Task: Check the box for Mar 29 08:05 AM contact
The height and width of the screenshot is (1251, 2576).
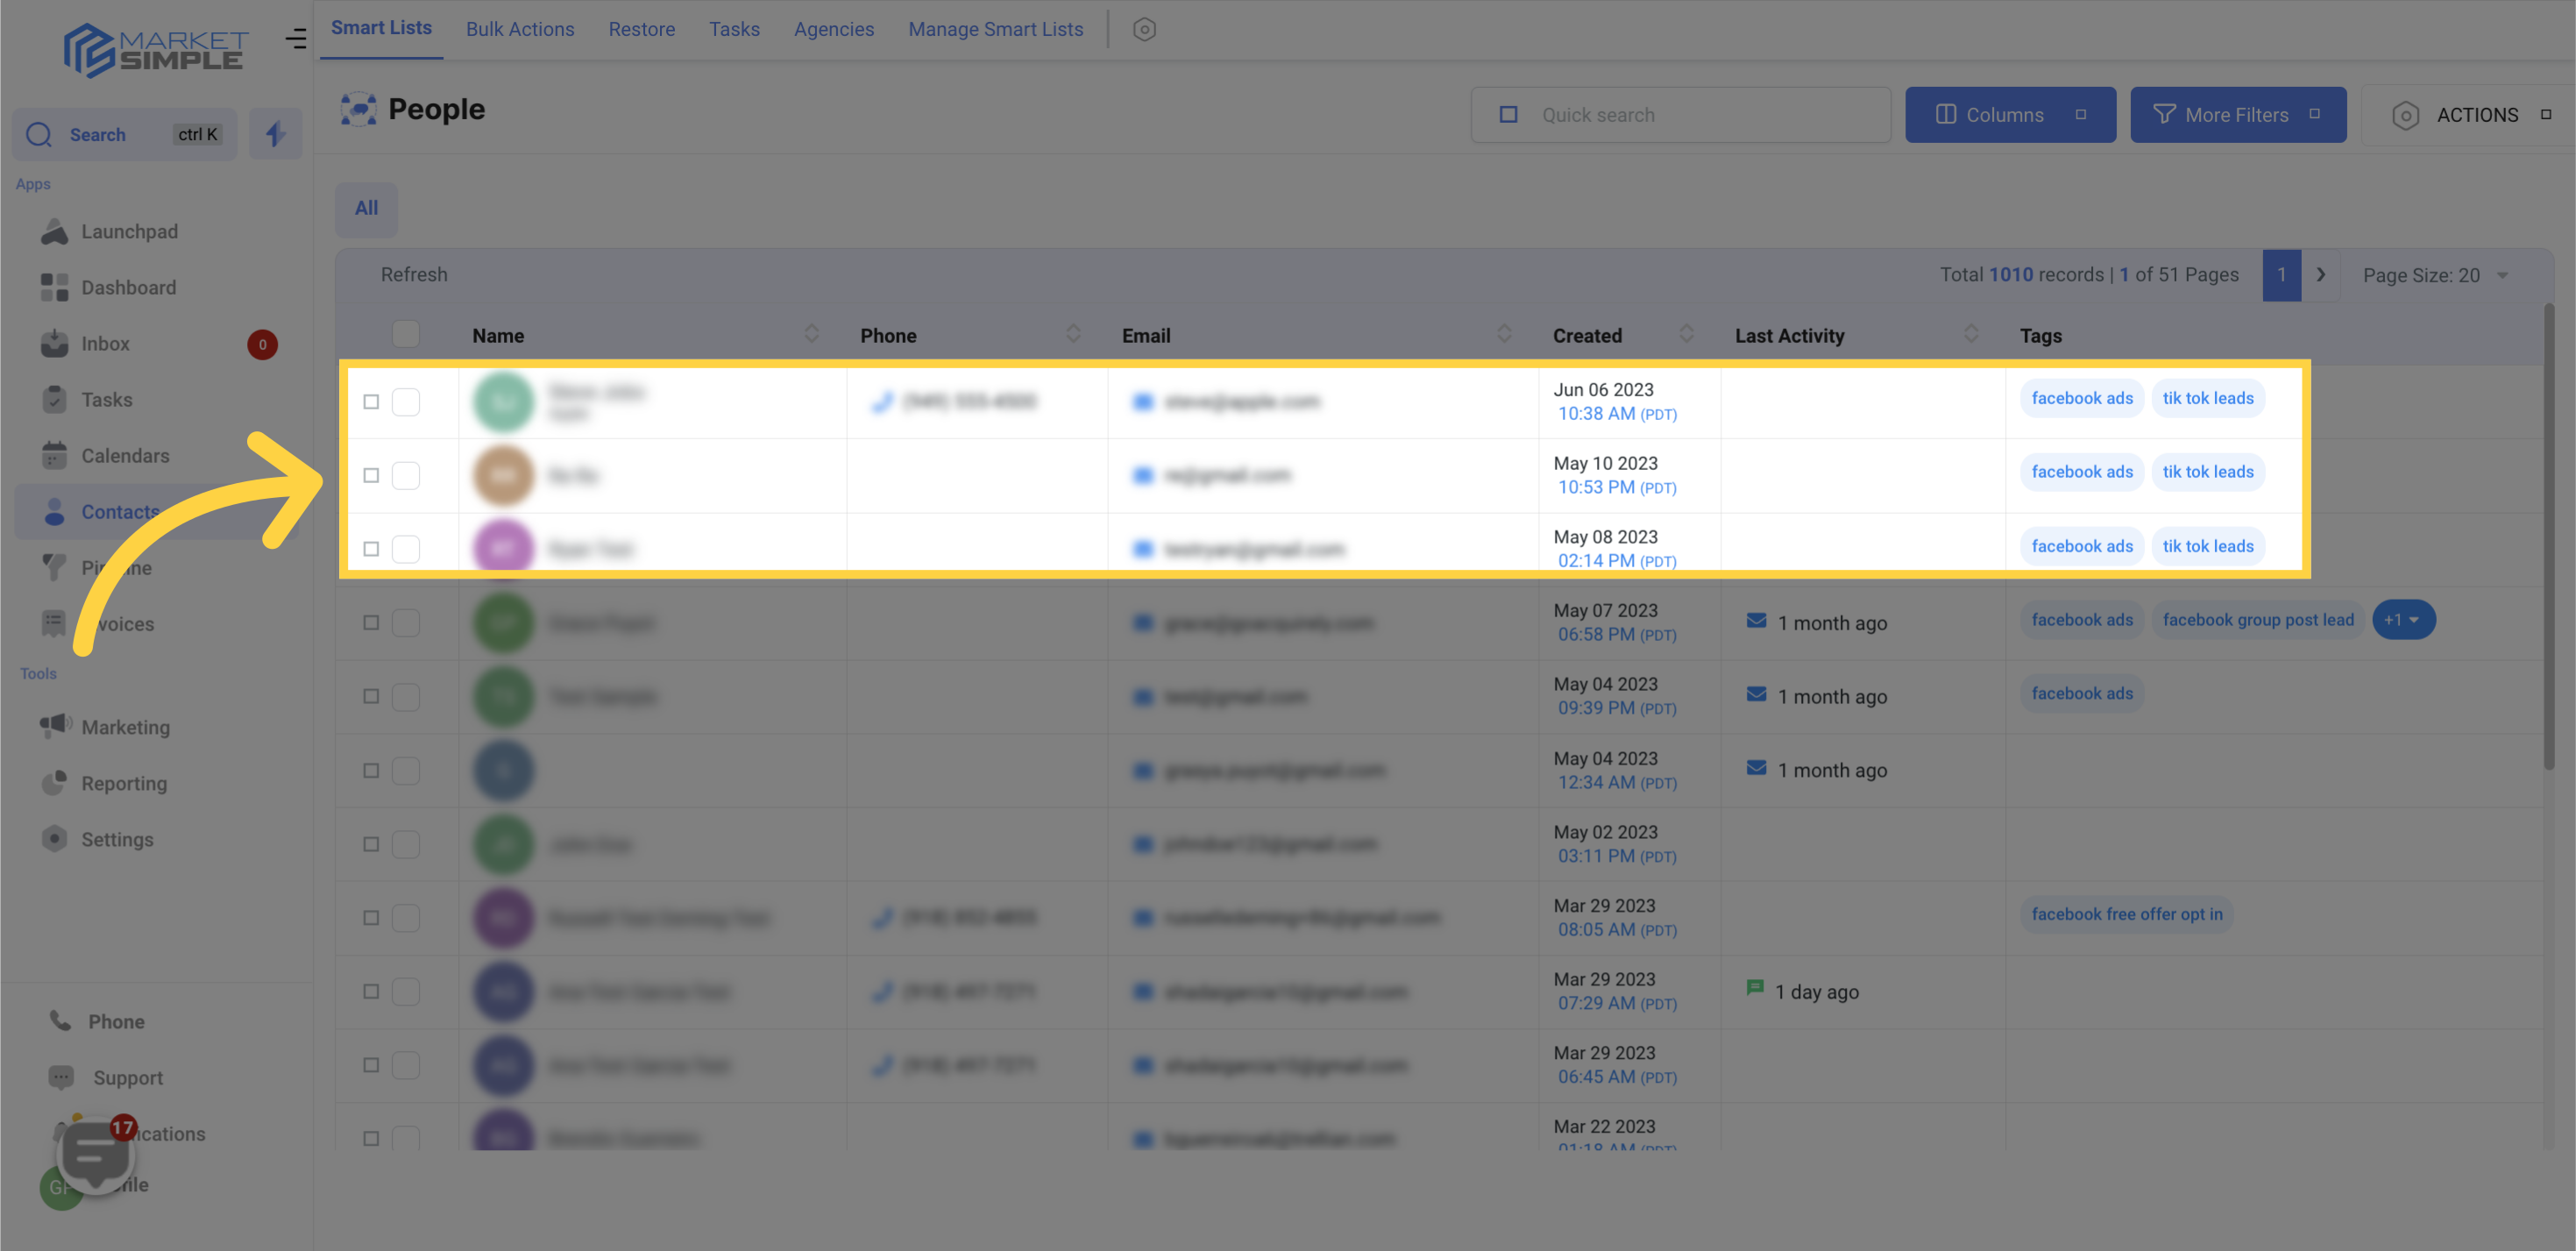Action: (405, 917)
